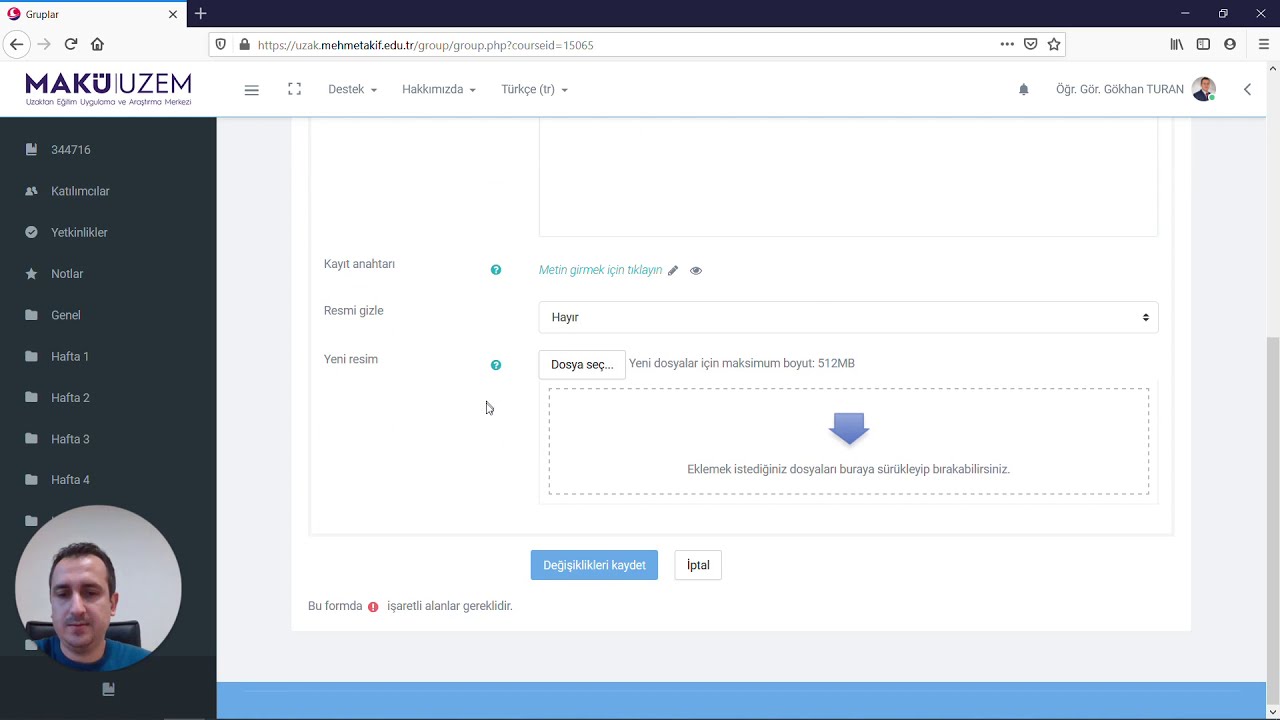This screenshot has height=720, width=1280.
Task: Save page to Pocket
Action: click(x=1031, y=44)
